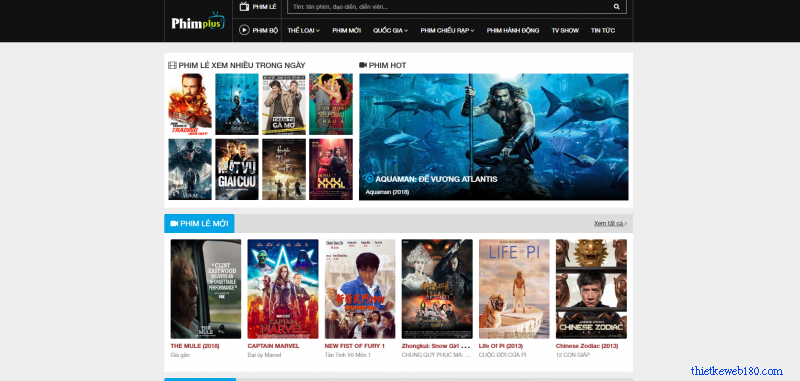This screenshot has width=800, height=381.
Task: Click the Phimplus logo
Action: pyautogui.click(x=198, y=22)
